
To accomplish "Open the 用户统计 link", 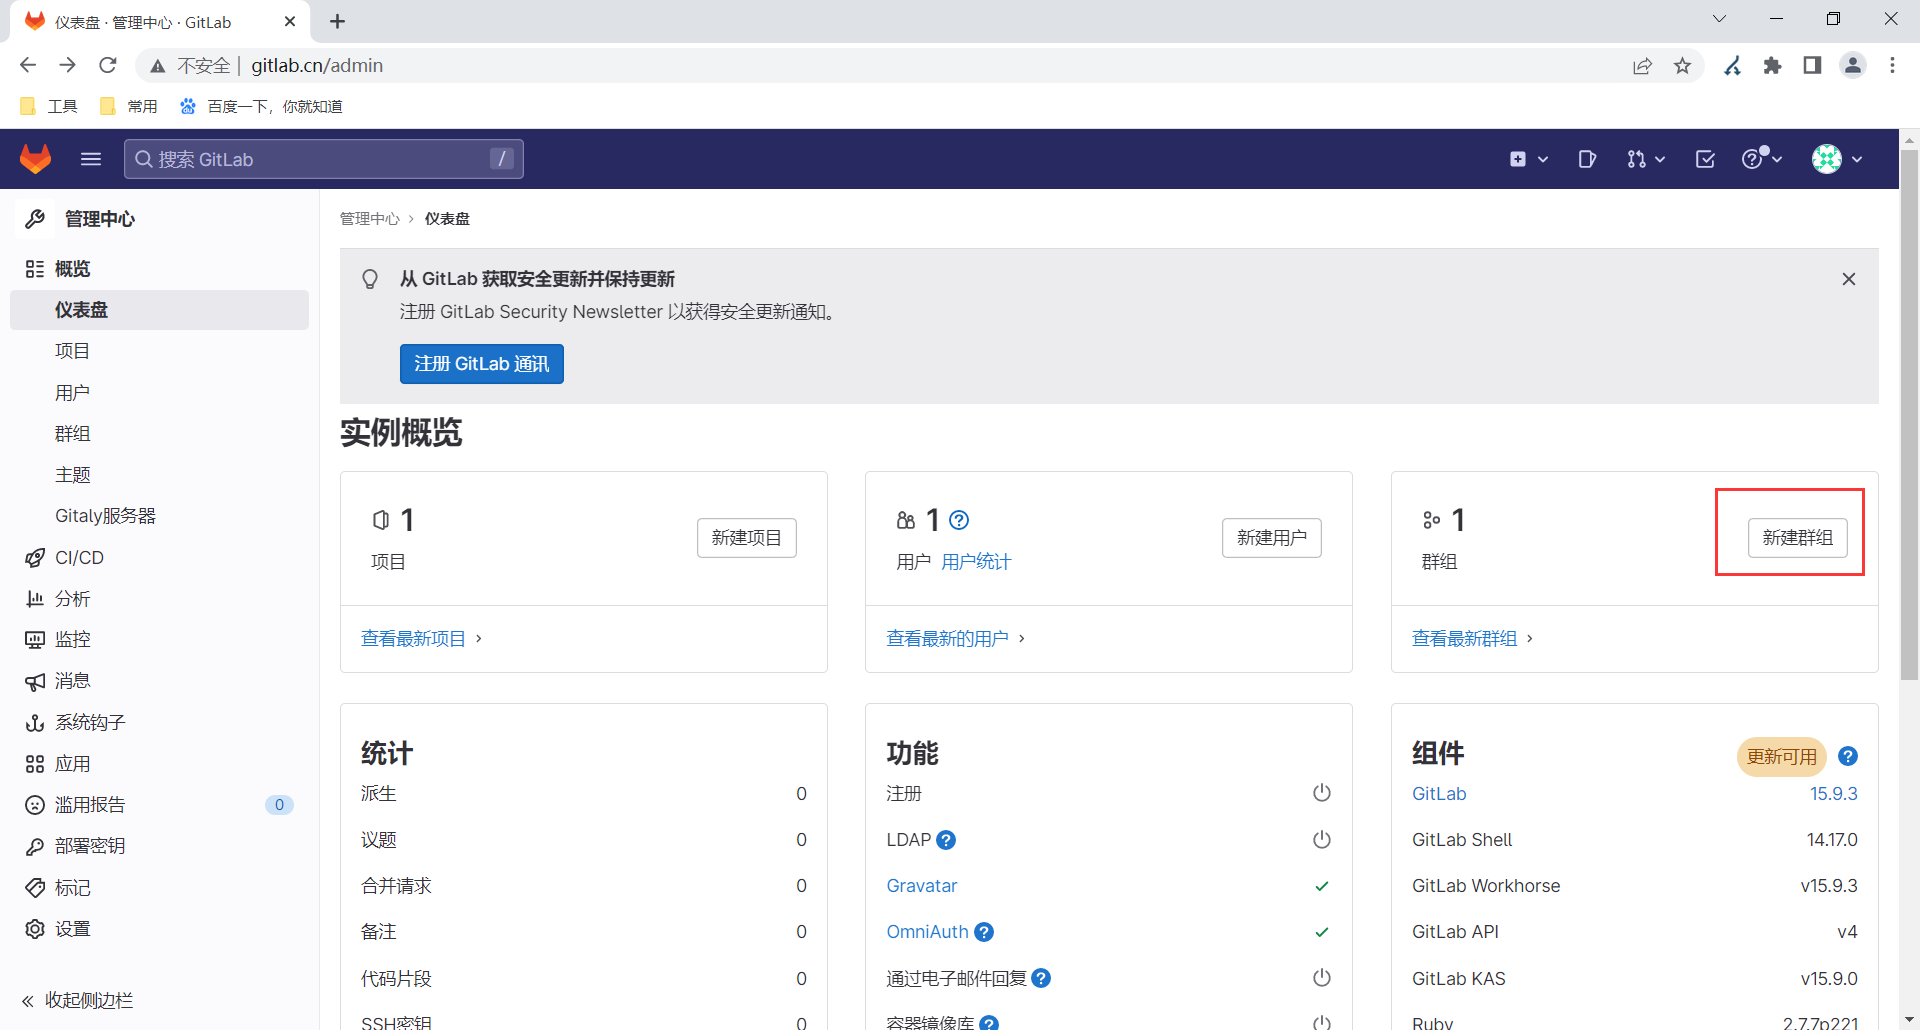I will click(x=976, y=562).
